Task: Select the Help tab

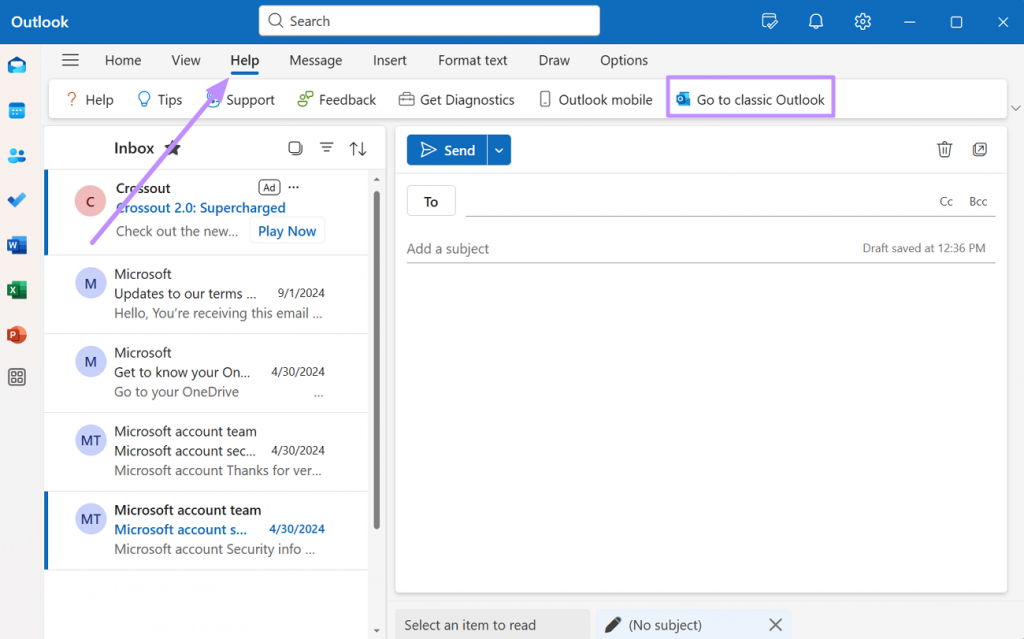Action: (x=244, y=60)
